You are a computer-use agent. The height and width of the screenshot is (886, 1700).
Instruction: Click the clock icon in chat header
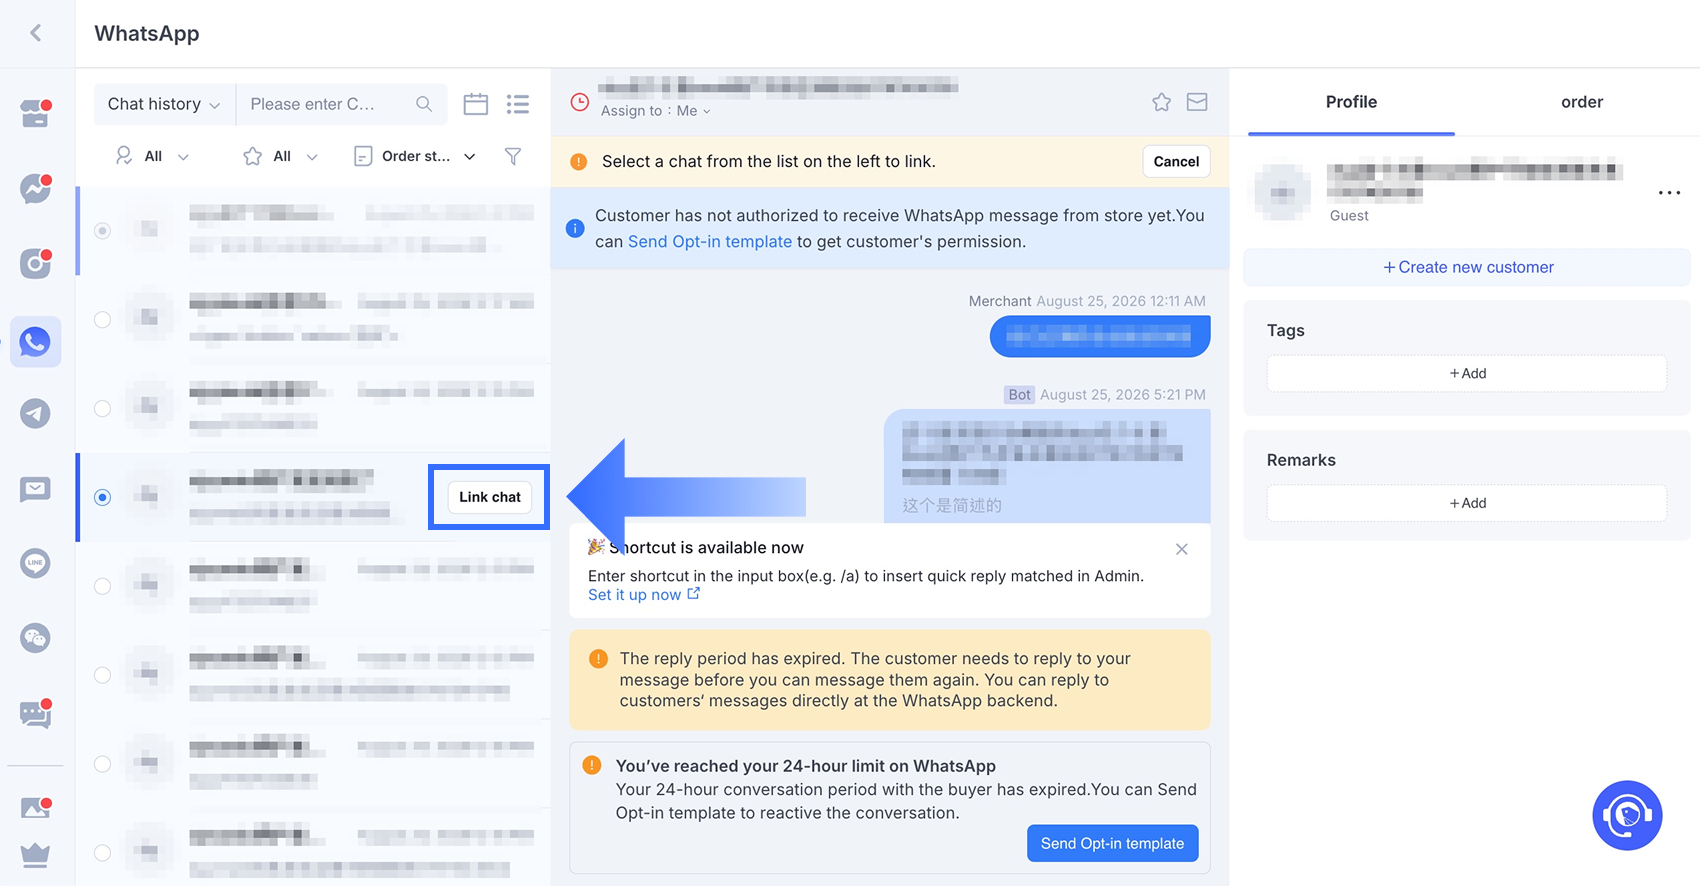tap(579, 102)
